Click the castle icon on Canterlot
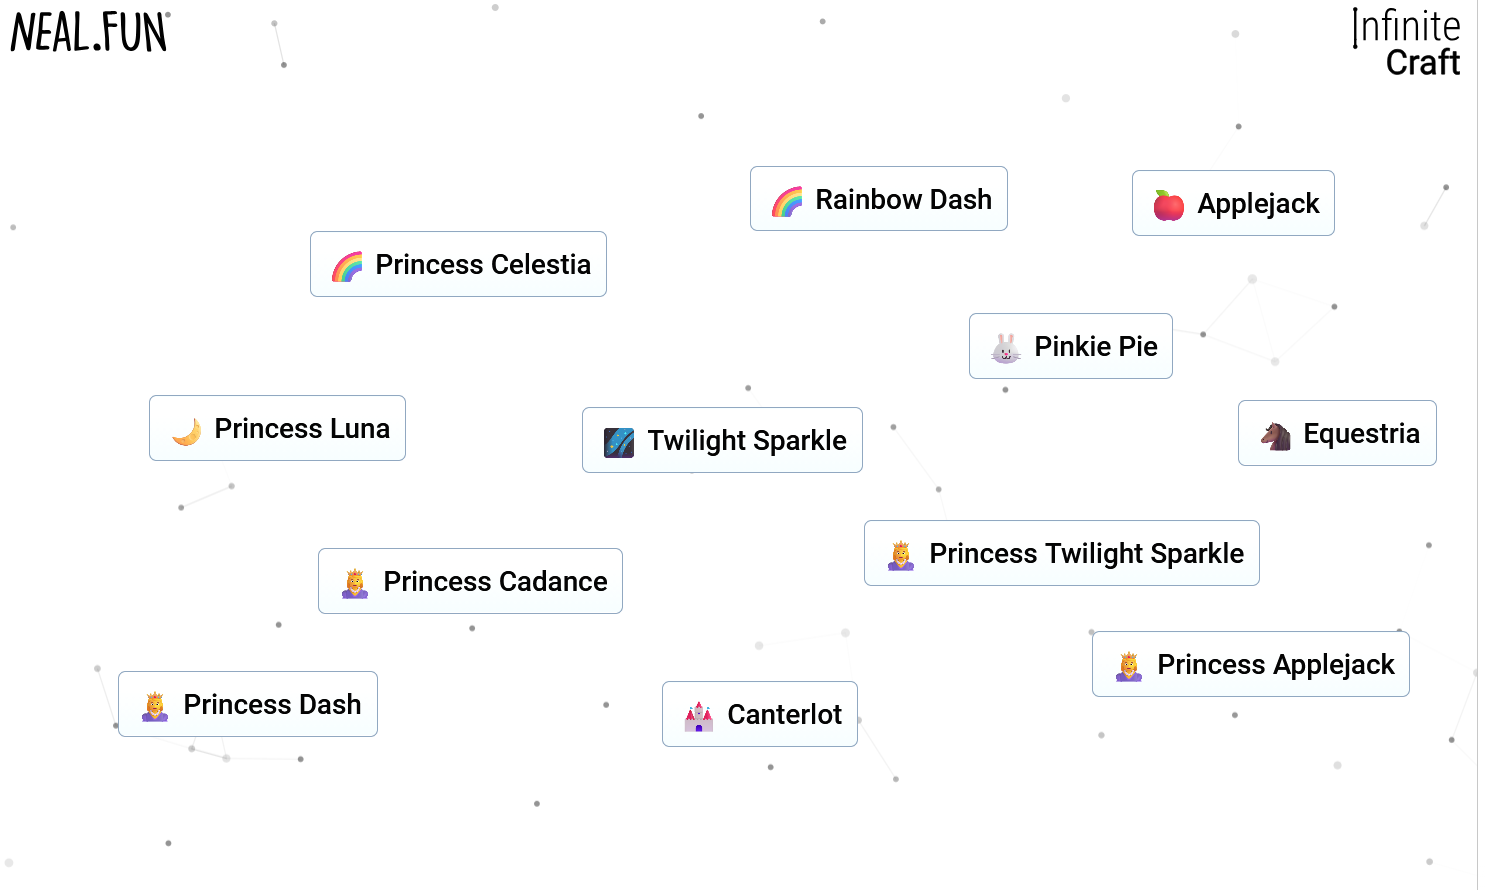This screenshot has width=1486, height=890. click(x=698, y=716)
